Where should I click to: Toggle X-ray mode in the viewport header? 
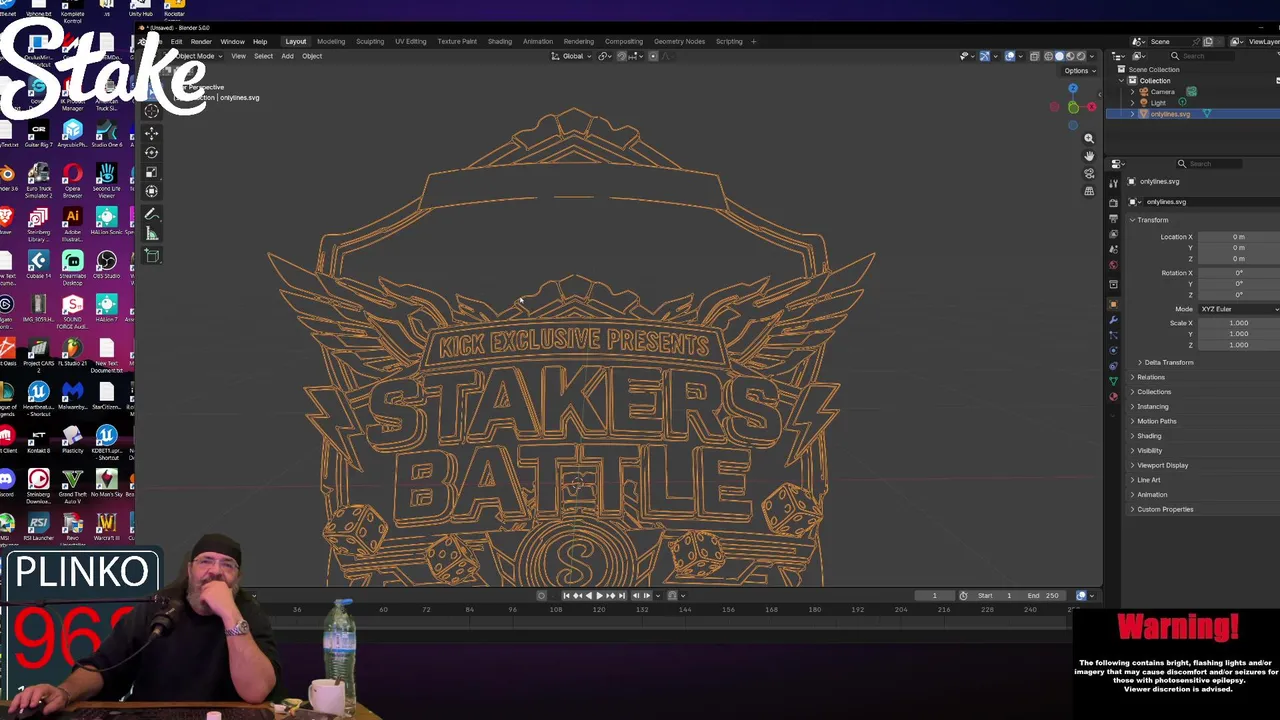coord(1034,56)
